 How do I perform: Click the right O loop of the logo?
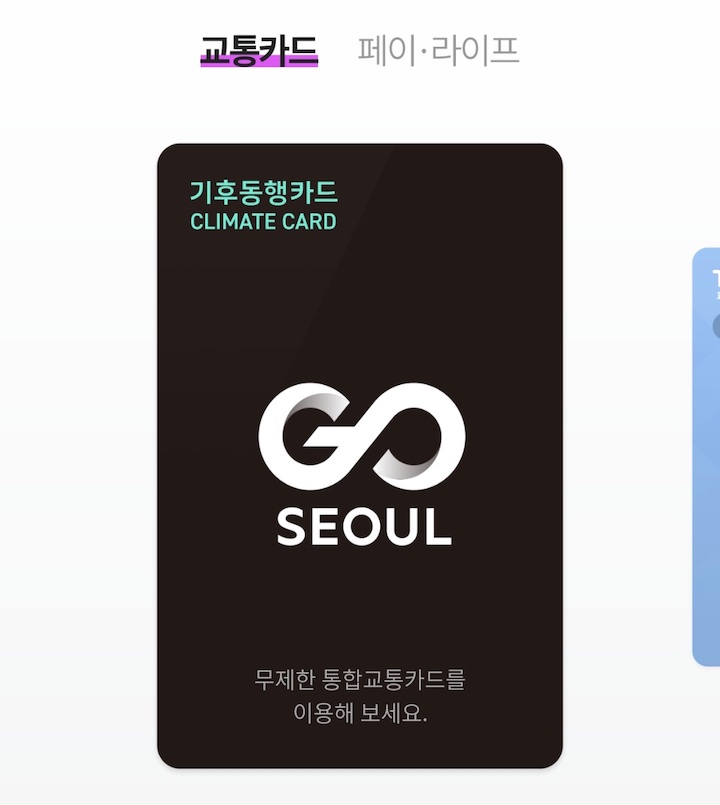tap(416, 436)
